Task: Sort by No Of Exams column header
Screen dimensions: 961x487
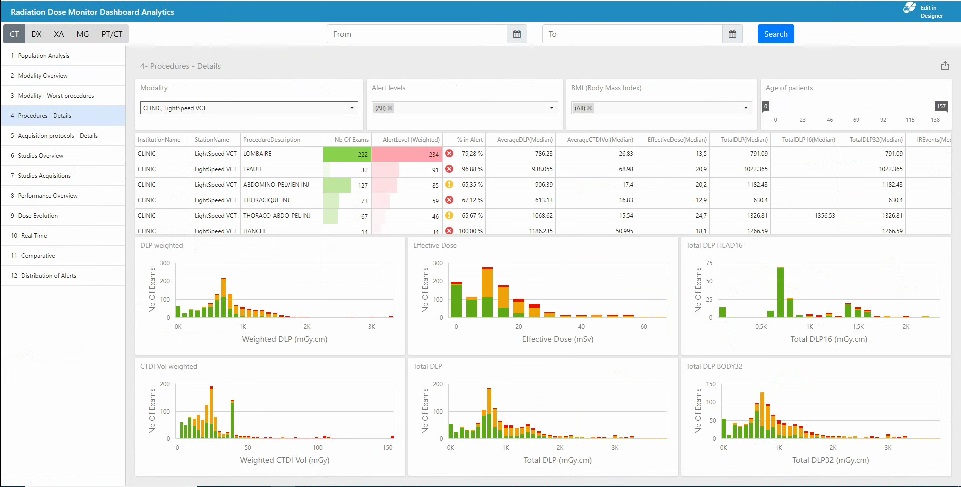Action: [x=349, y=140]
